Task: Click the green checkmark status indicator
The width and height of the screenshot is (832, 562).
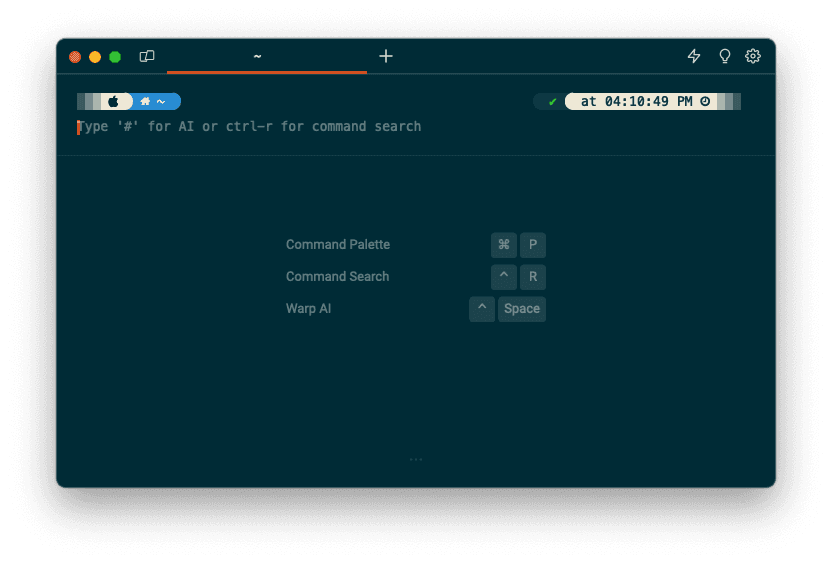Action: pos(552,101)
